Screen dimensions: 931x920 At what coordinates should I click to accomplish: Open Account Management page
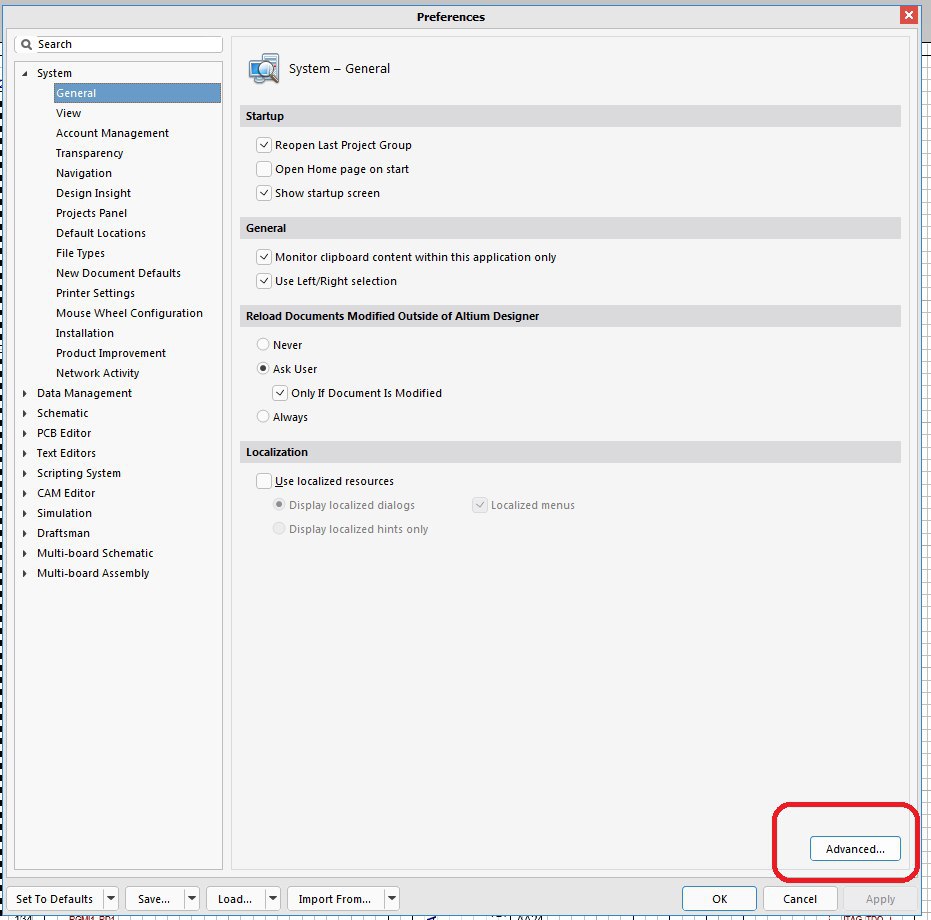pos(112,133)
